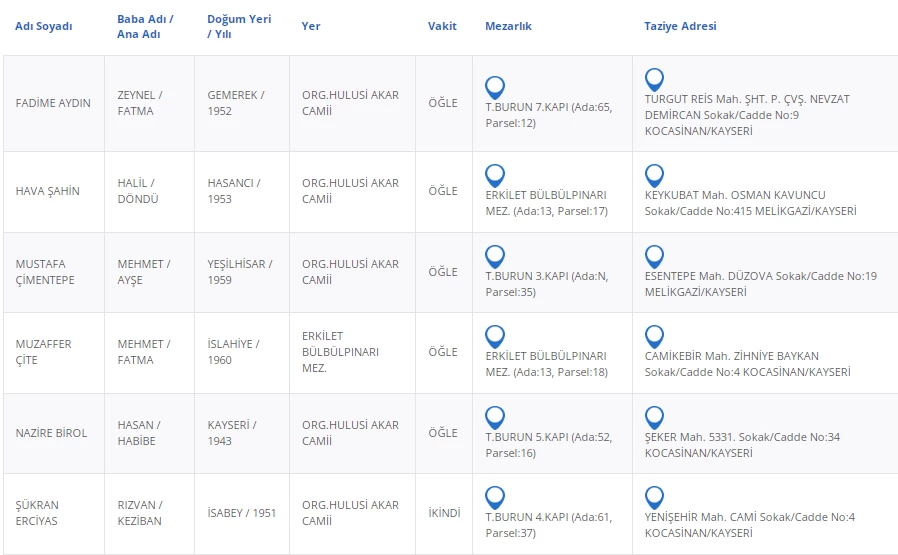898x555 pixels.
Task: Open condolence pin for Mustafa Çimentepe
Action: 654,256
